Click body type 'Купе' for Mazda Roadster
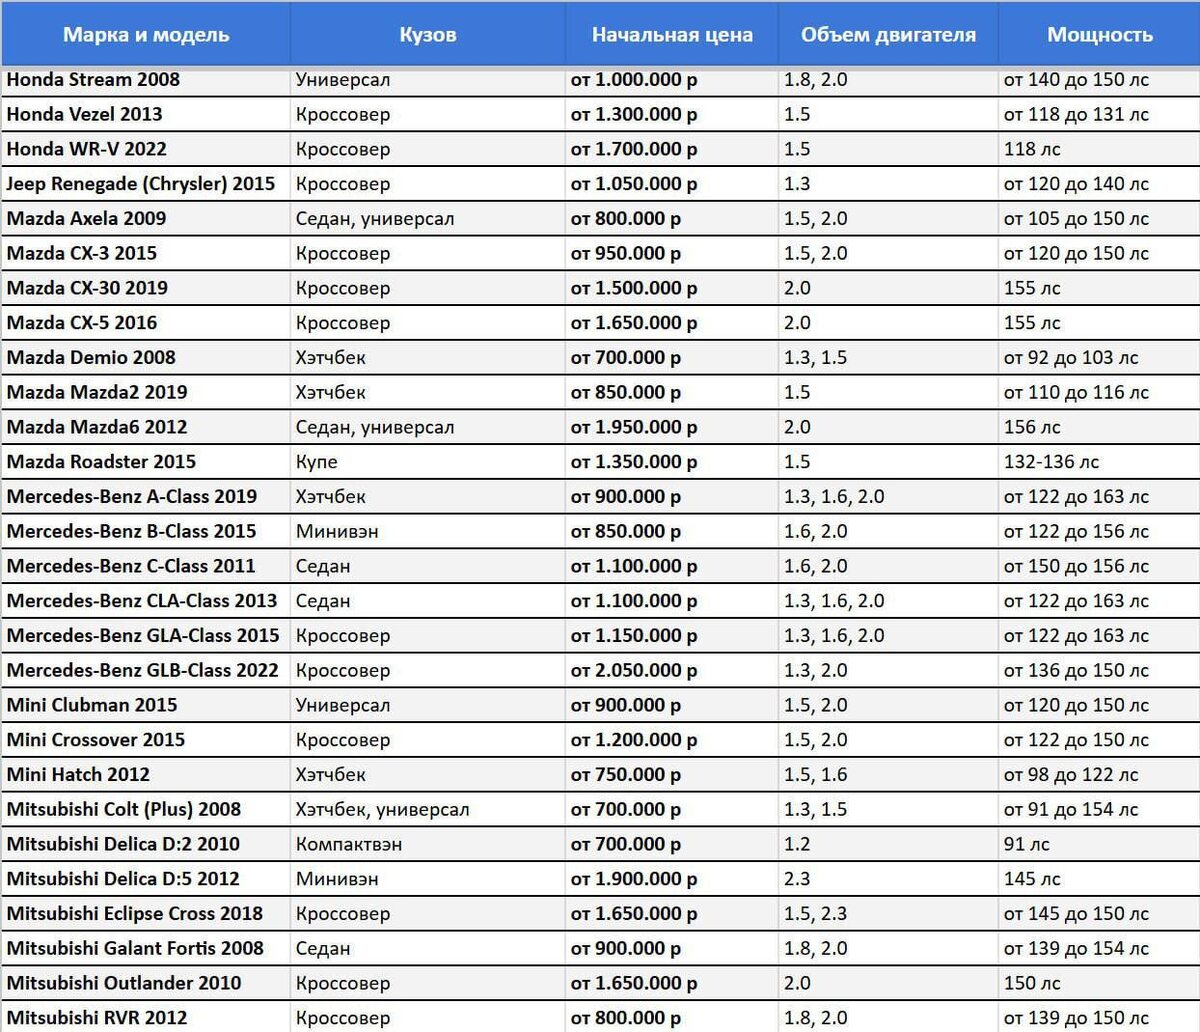Viewport: 1200px width, 1032px height. tap(428, 462)
